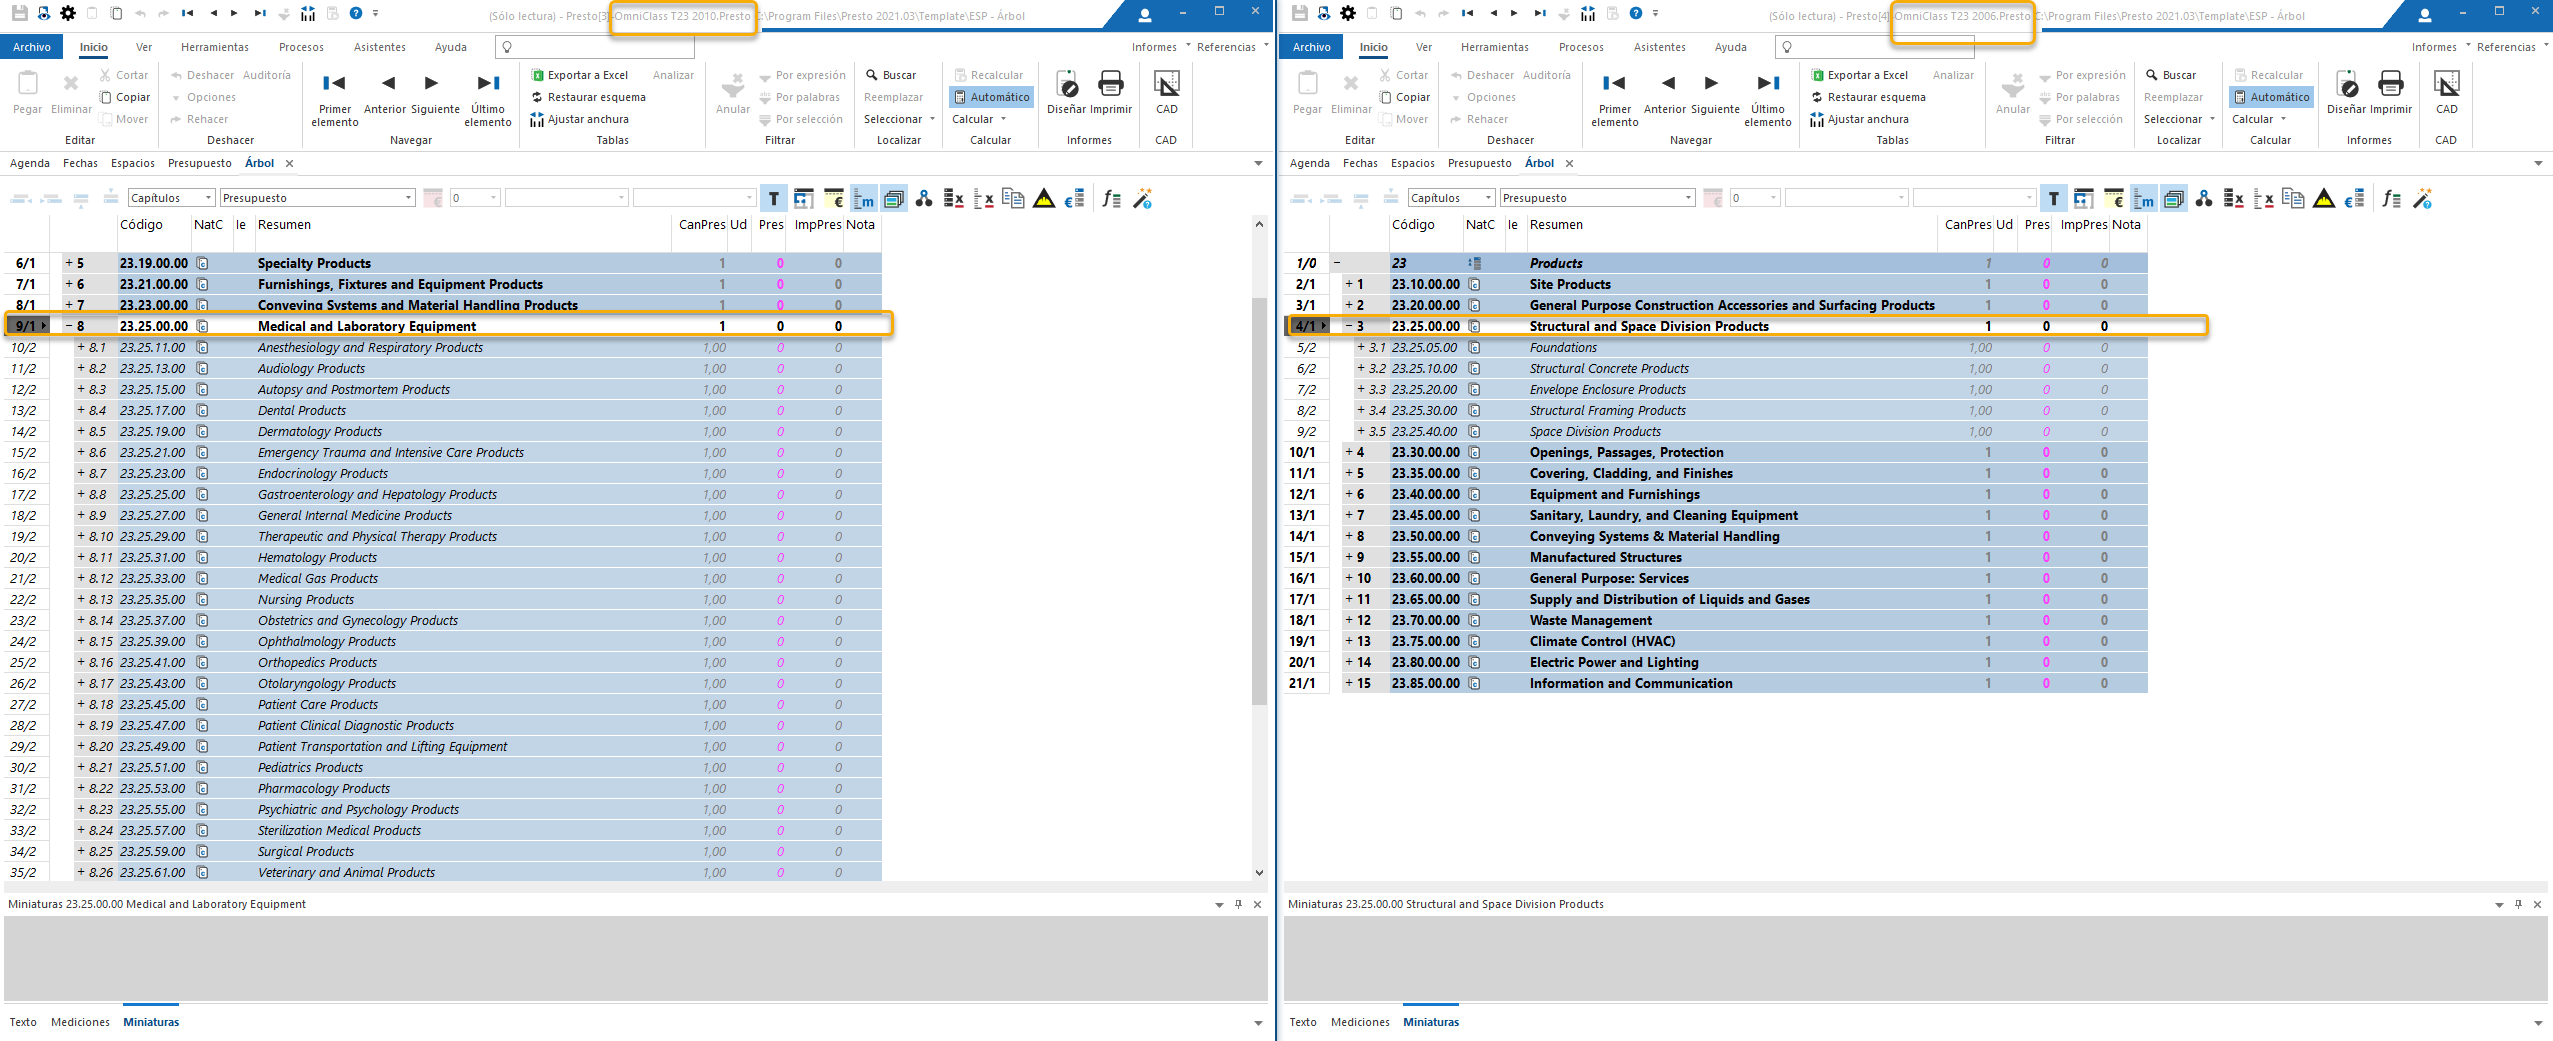Enable the Automático calculation toggle

click(990, 96)
